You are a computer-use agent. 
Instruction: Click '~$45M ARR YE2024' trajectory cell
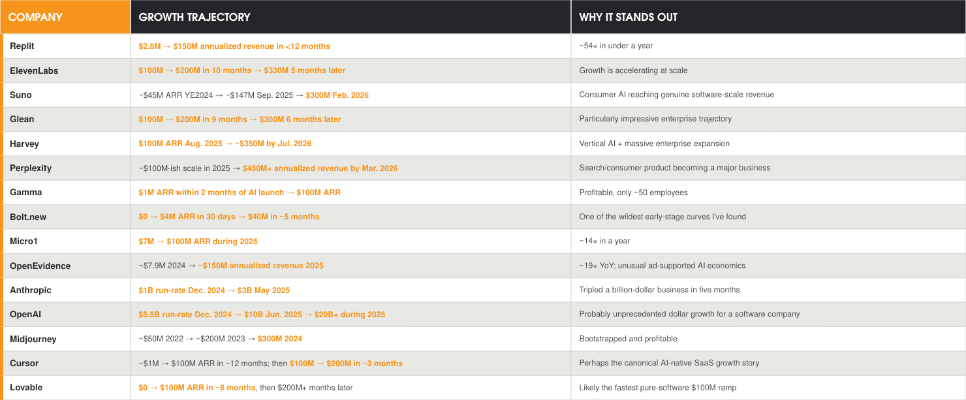pos(351,95)
